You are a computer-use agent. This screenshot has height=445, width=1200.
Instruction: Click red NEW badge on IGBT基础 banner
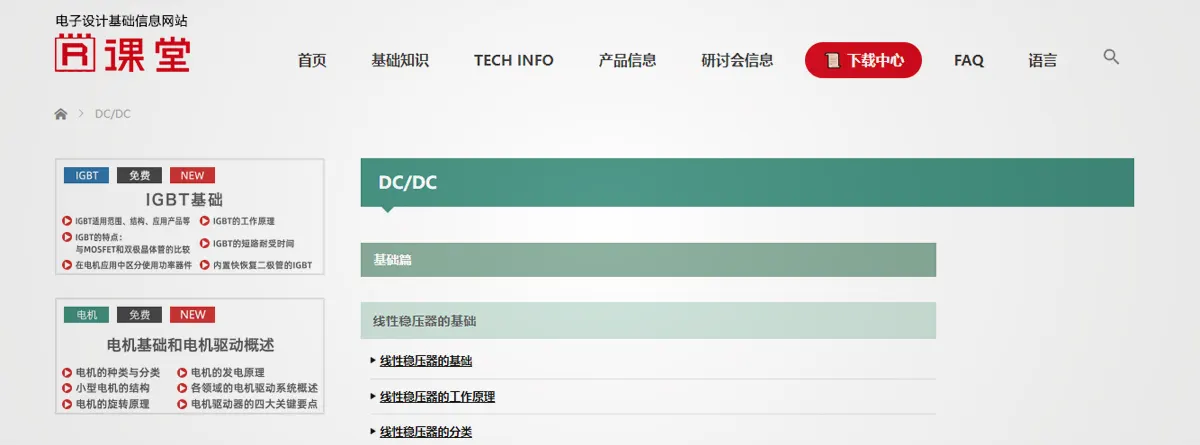192,175
